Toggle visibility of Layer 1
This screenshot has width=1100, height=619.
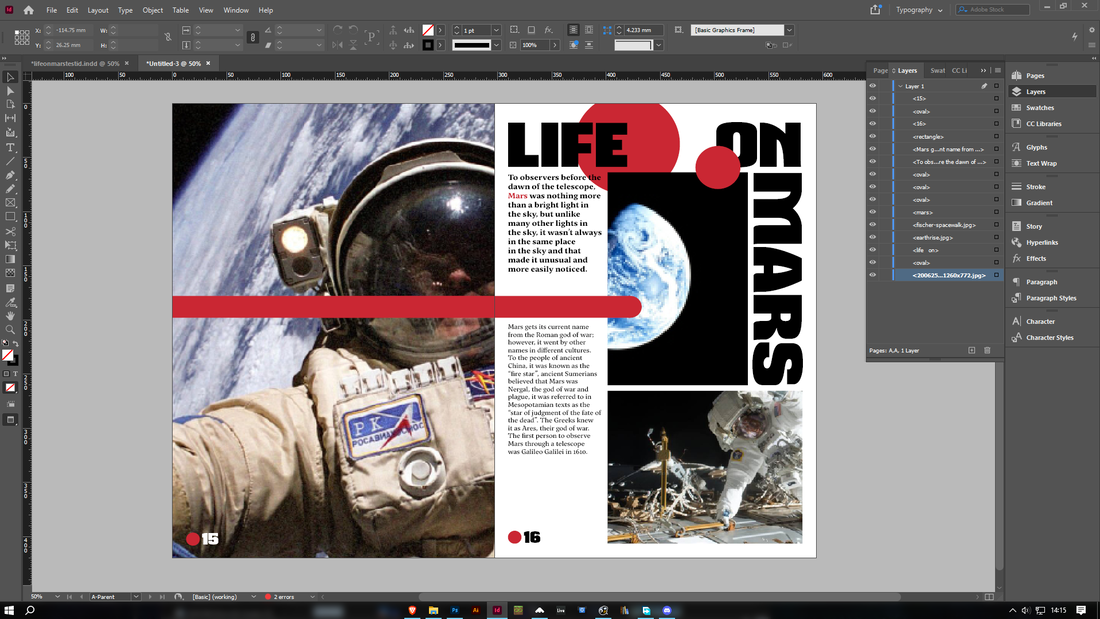873,86
